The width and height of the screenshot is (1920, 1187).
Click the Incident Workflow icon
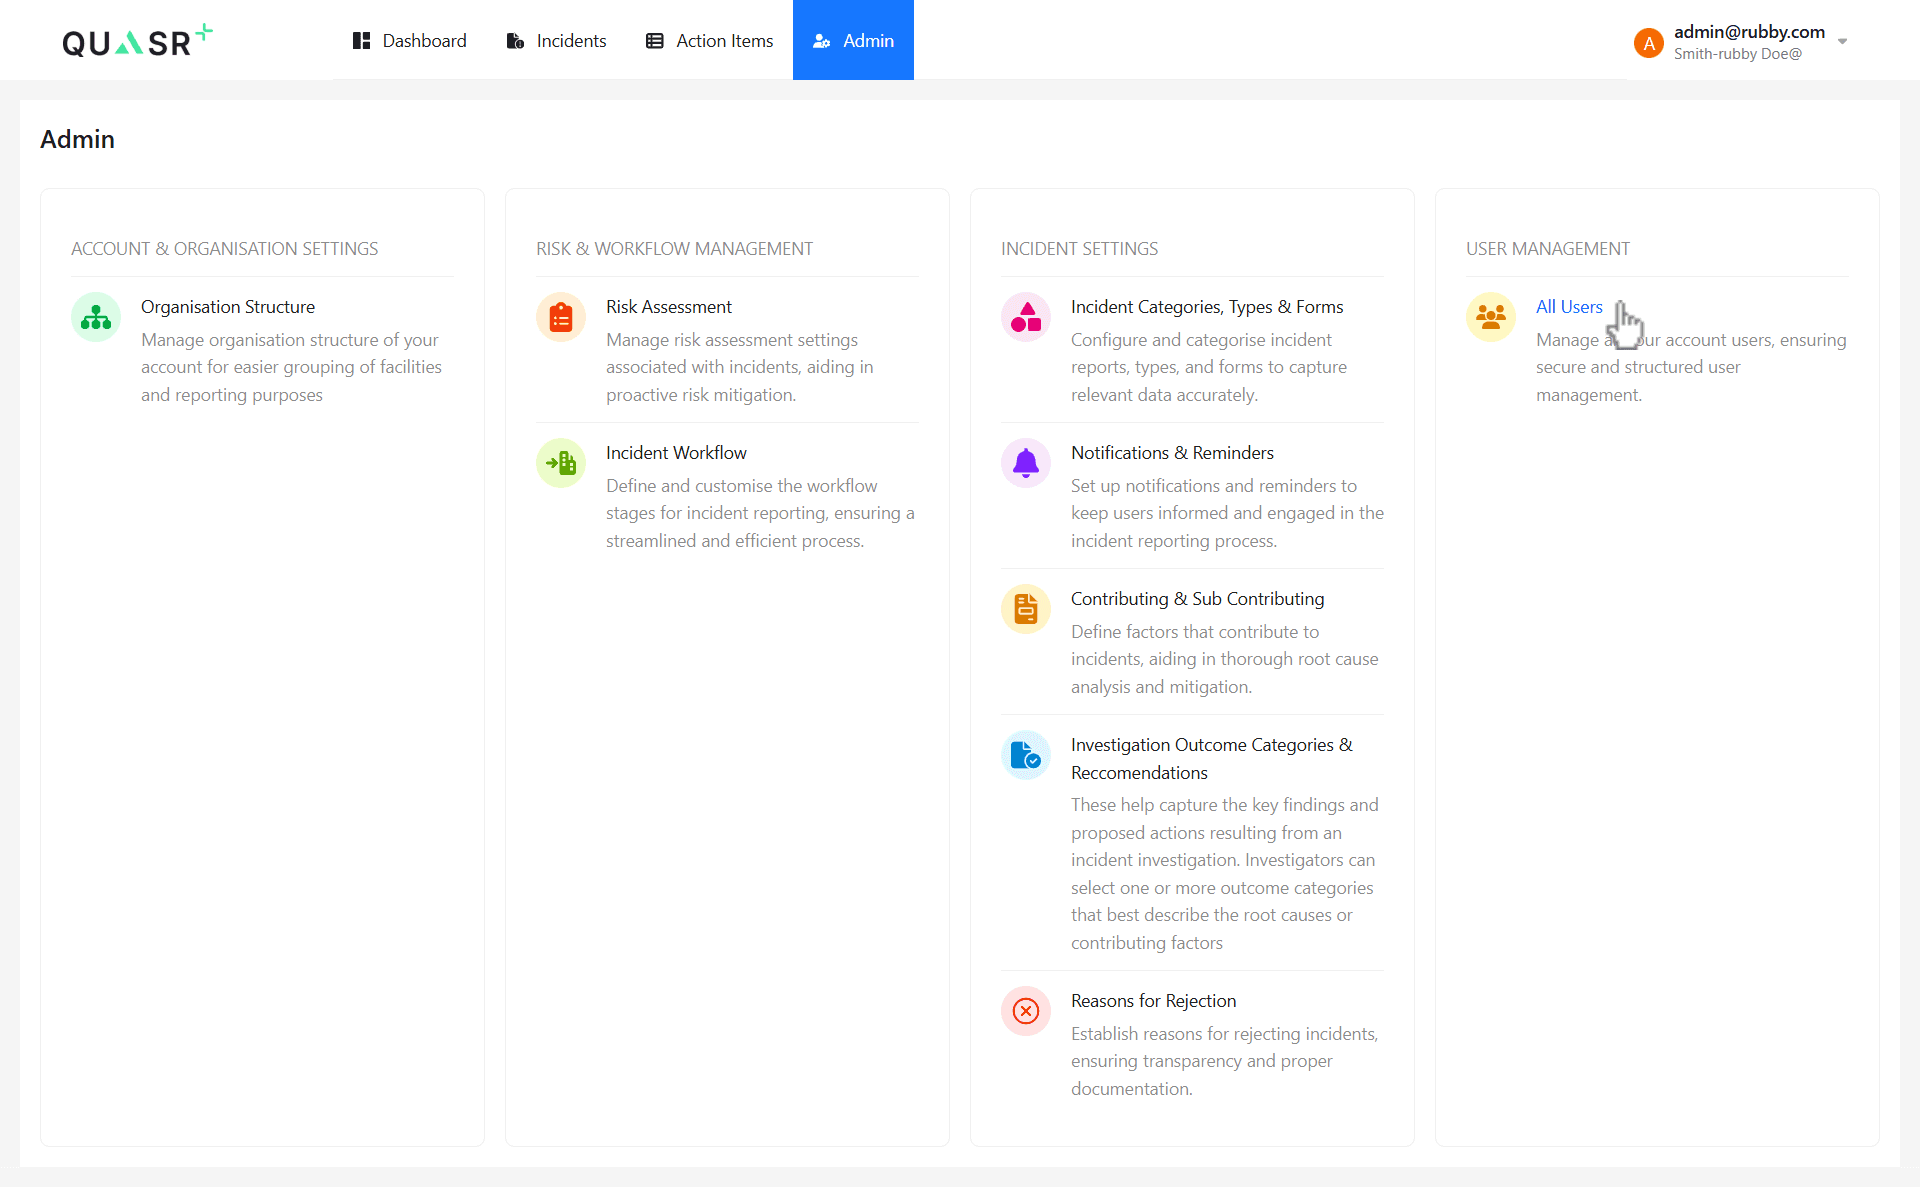point(560,463)
